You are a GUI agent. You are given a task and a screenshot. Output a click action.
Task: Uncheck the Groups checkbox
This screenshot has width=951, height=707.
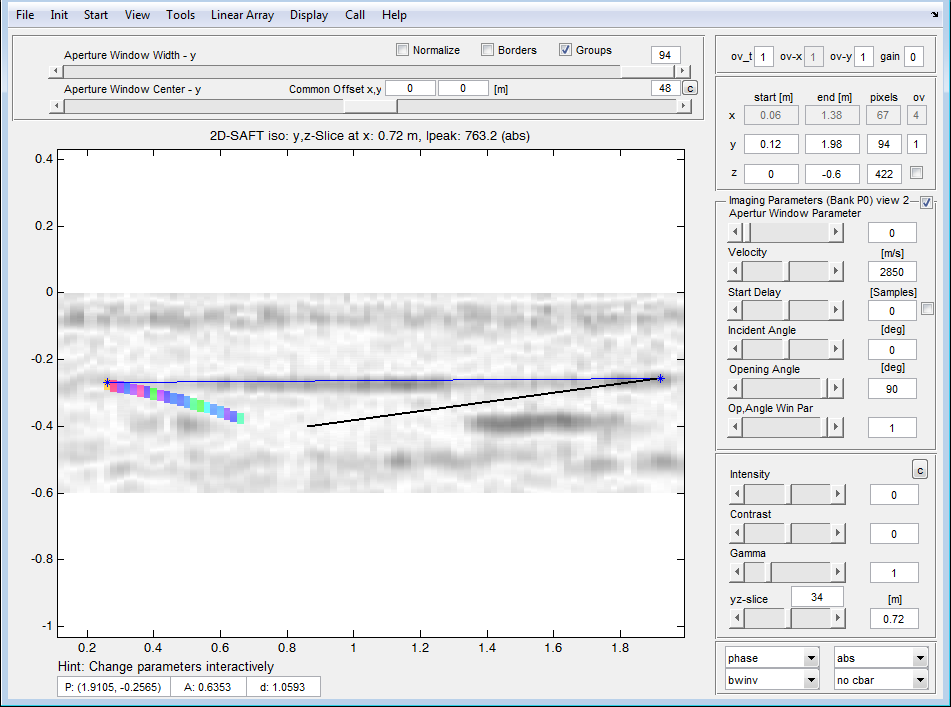point(565,50)
